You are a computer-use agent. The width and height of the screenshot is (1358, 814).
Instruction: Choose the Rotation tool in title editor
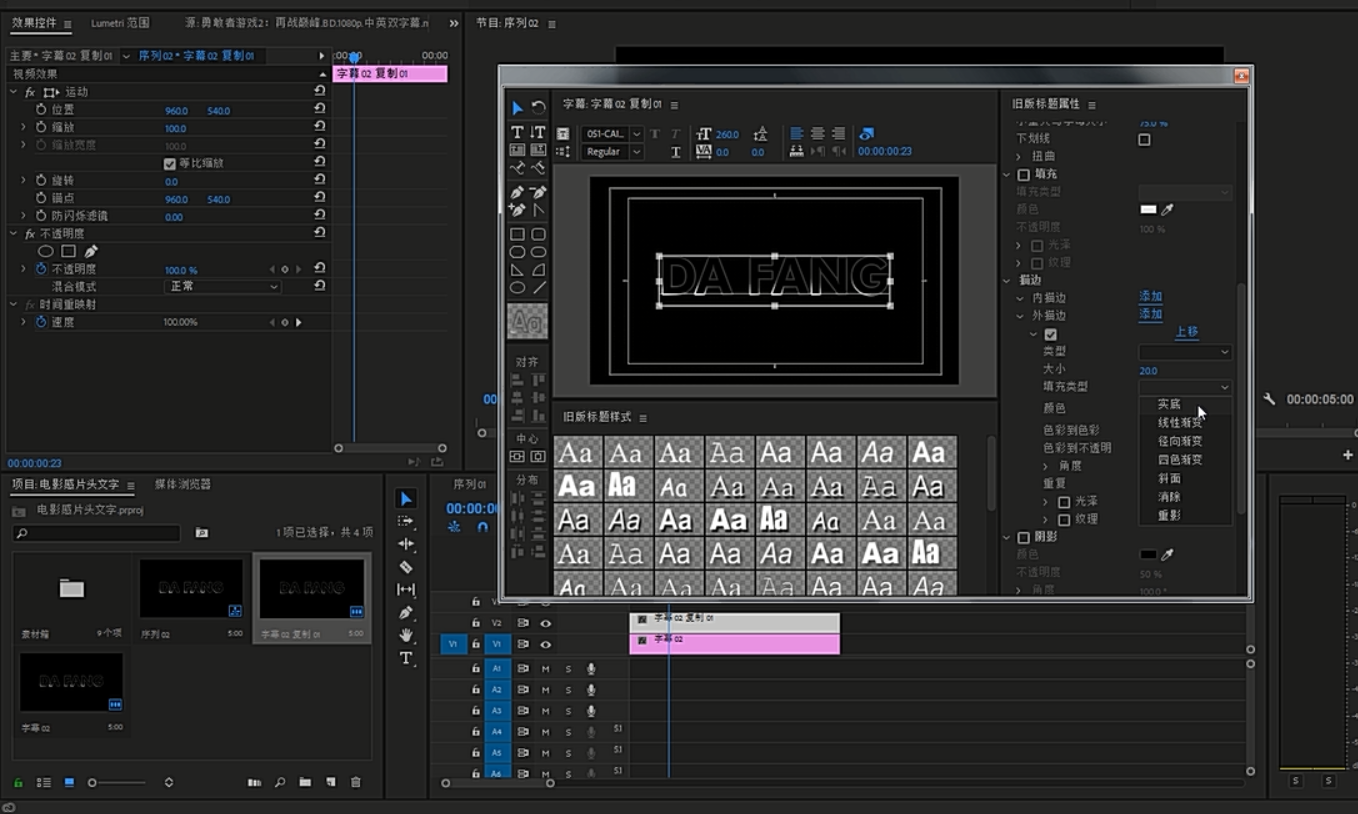click(x=538, y=108)
